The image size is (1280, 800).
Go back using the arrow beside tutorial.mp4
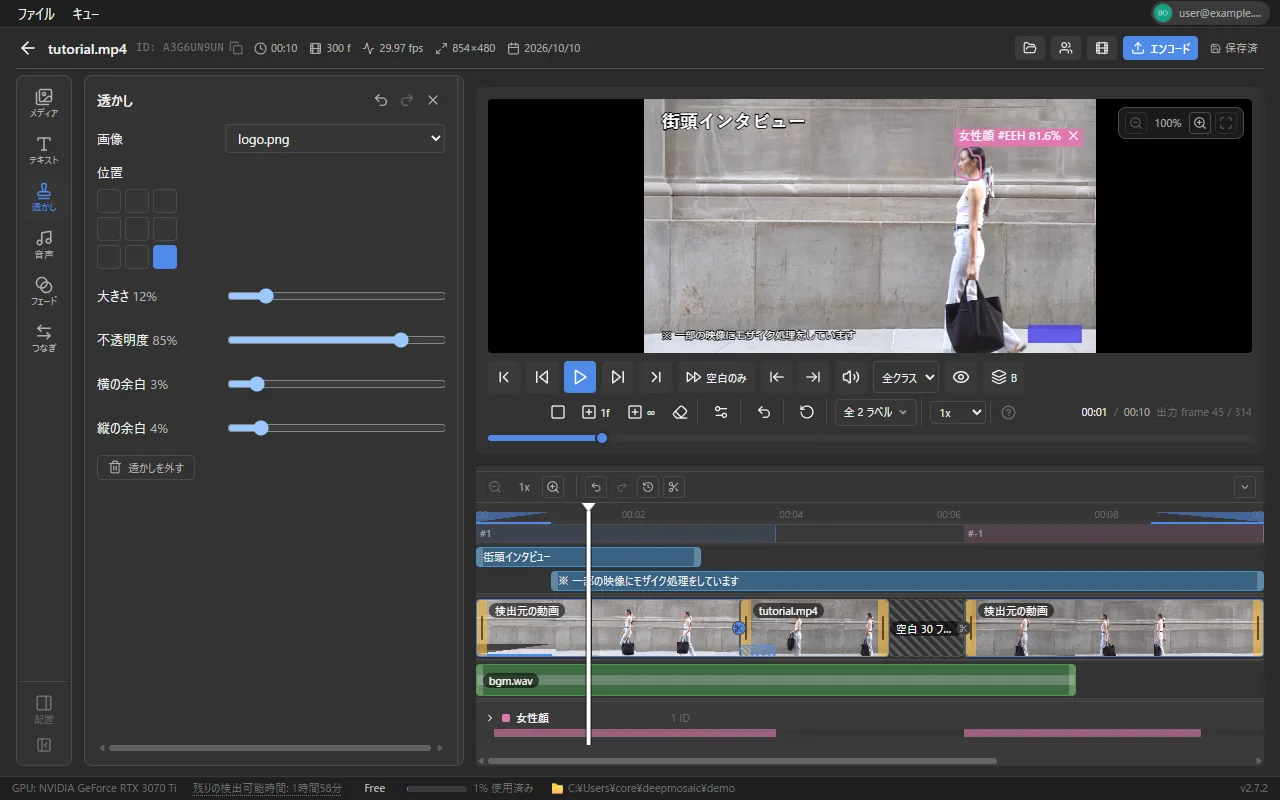pyautogui.click(x=28, y=48)
